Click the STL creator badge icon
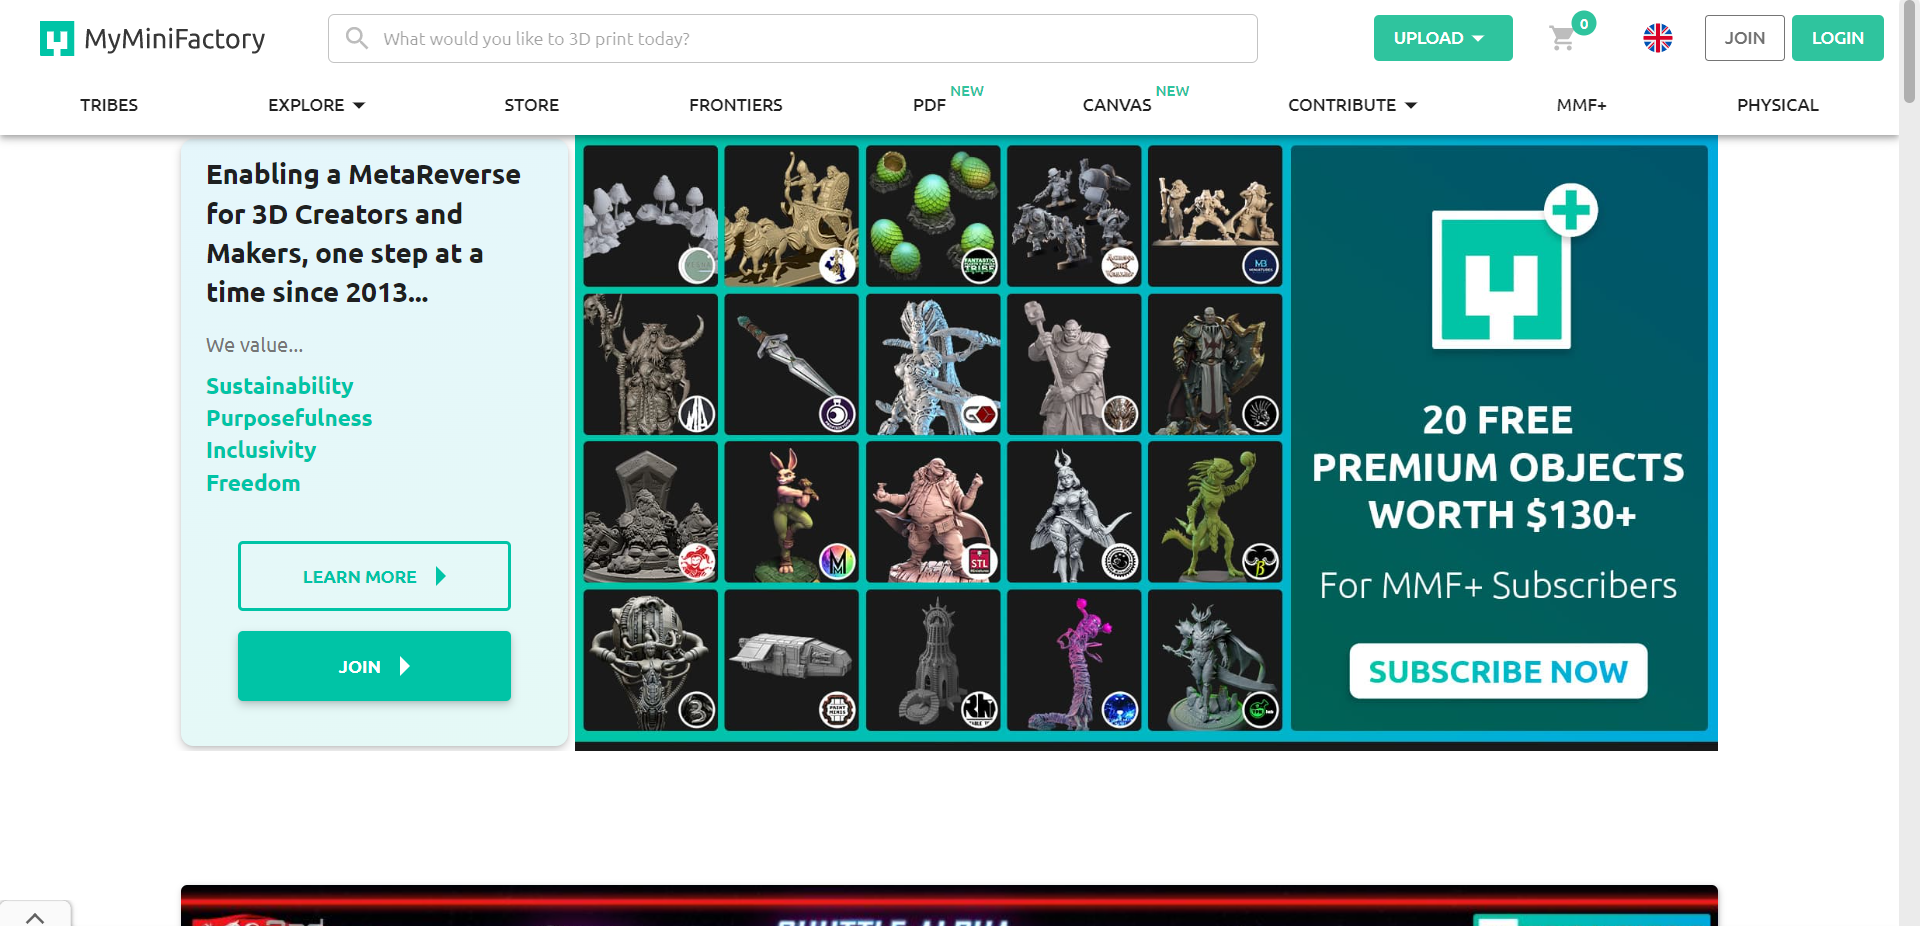This screenshot has width=1920, height=926. click(979, 562)
